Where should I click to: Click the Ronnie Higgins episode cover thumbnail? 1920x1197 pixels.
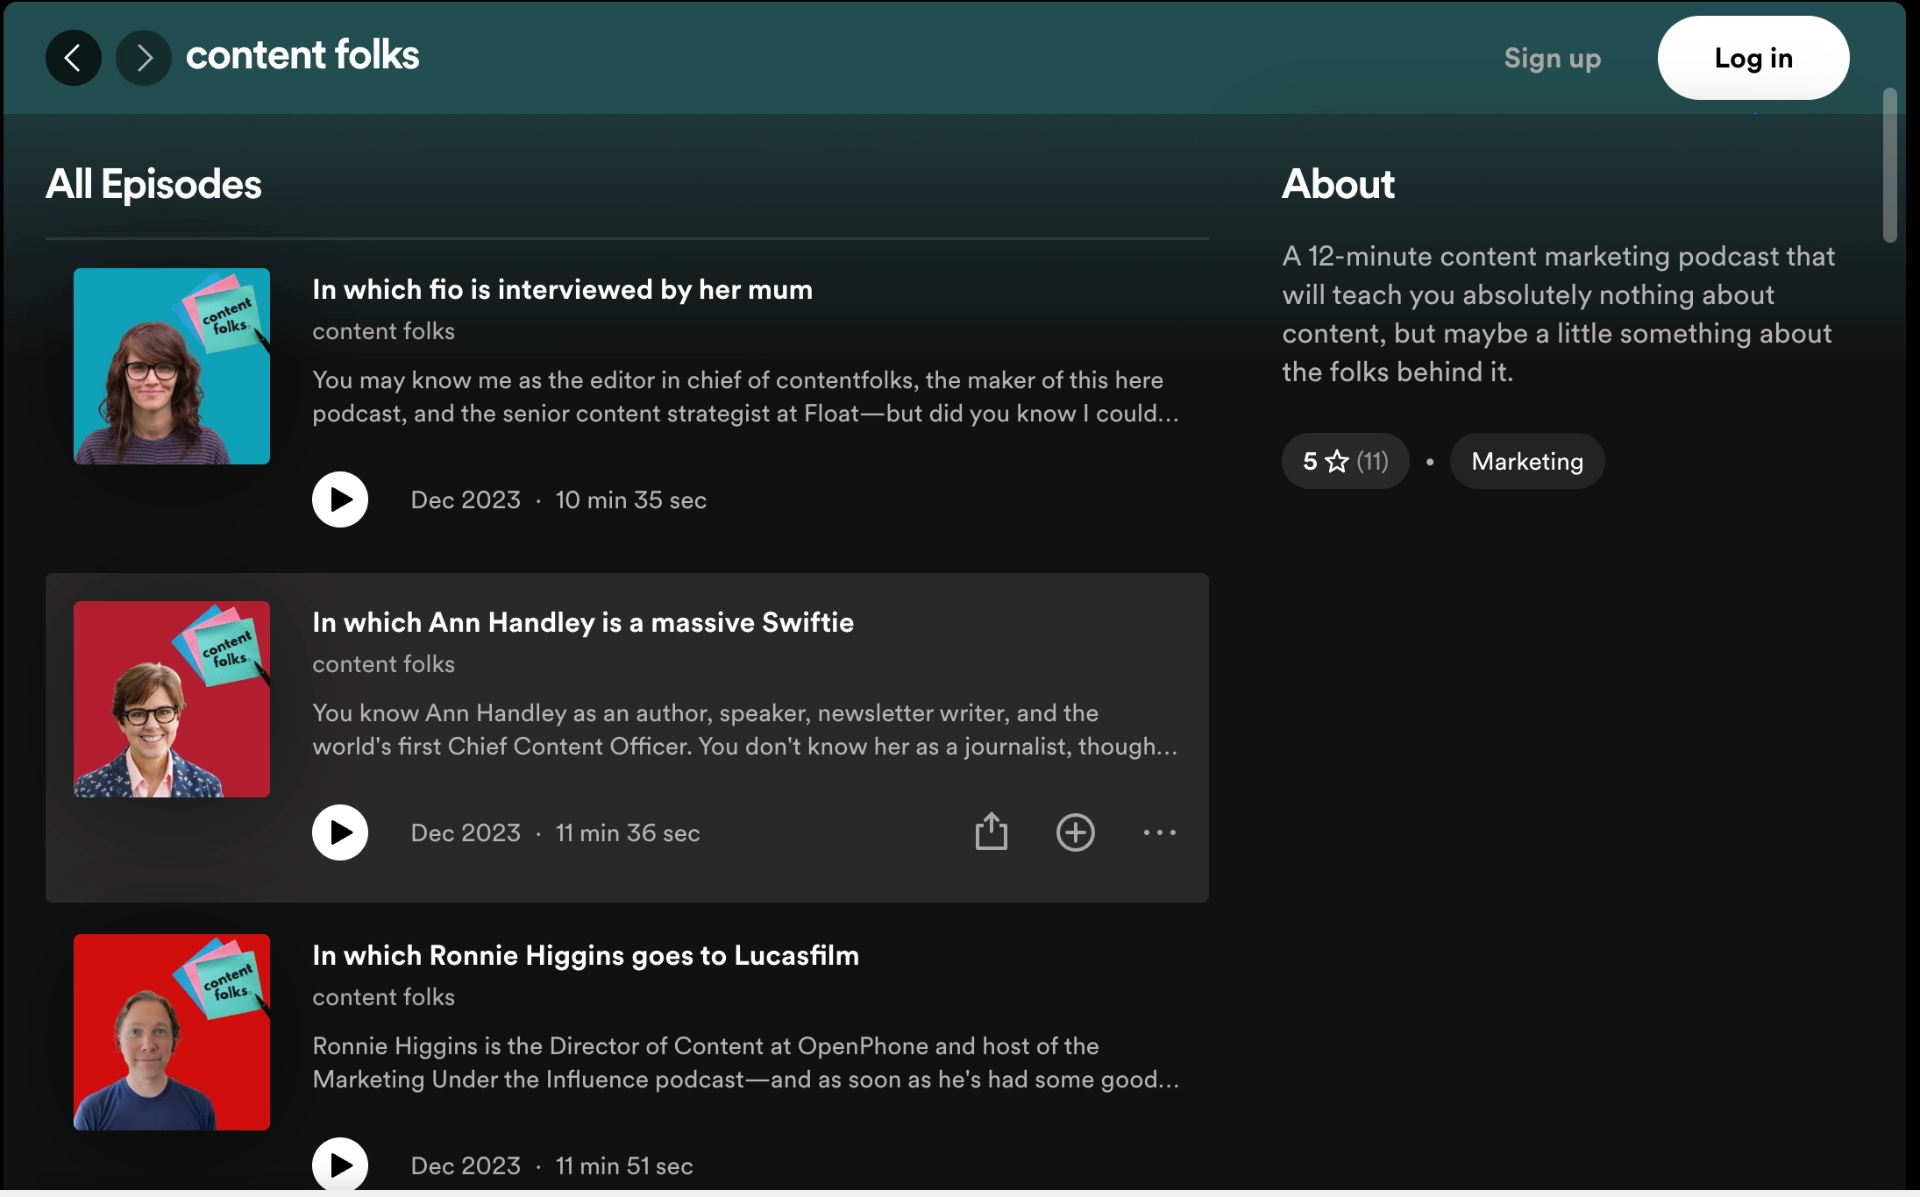tap(171, 1032)
